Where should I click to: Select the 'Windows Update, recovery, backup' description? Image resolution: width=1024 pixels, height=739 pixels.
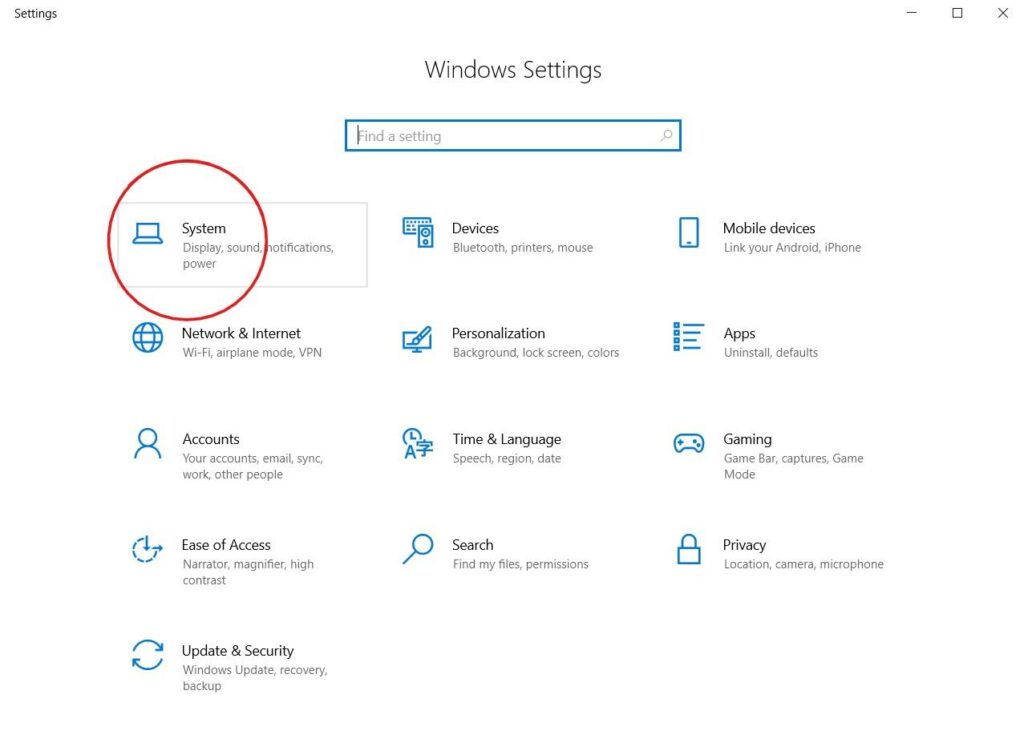[x=255, y=678]
